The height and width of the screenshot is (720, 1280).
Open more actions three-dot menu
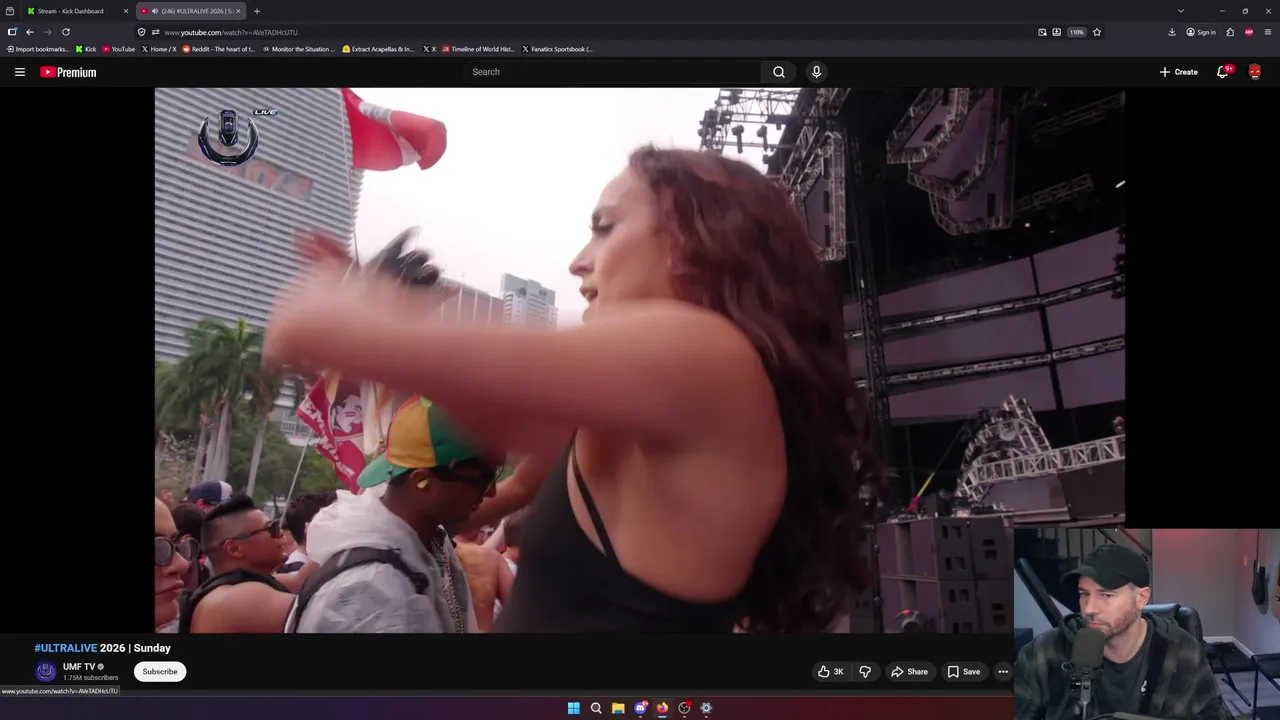(1003, 672)
